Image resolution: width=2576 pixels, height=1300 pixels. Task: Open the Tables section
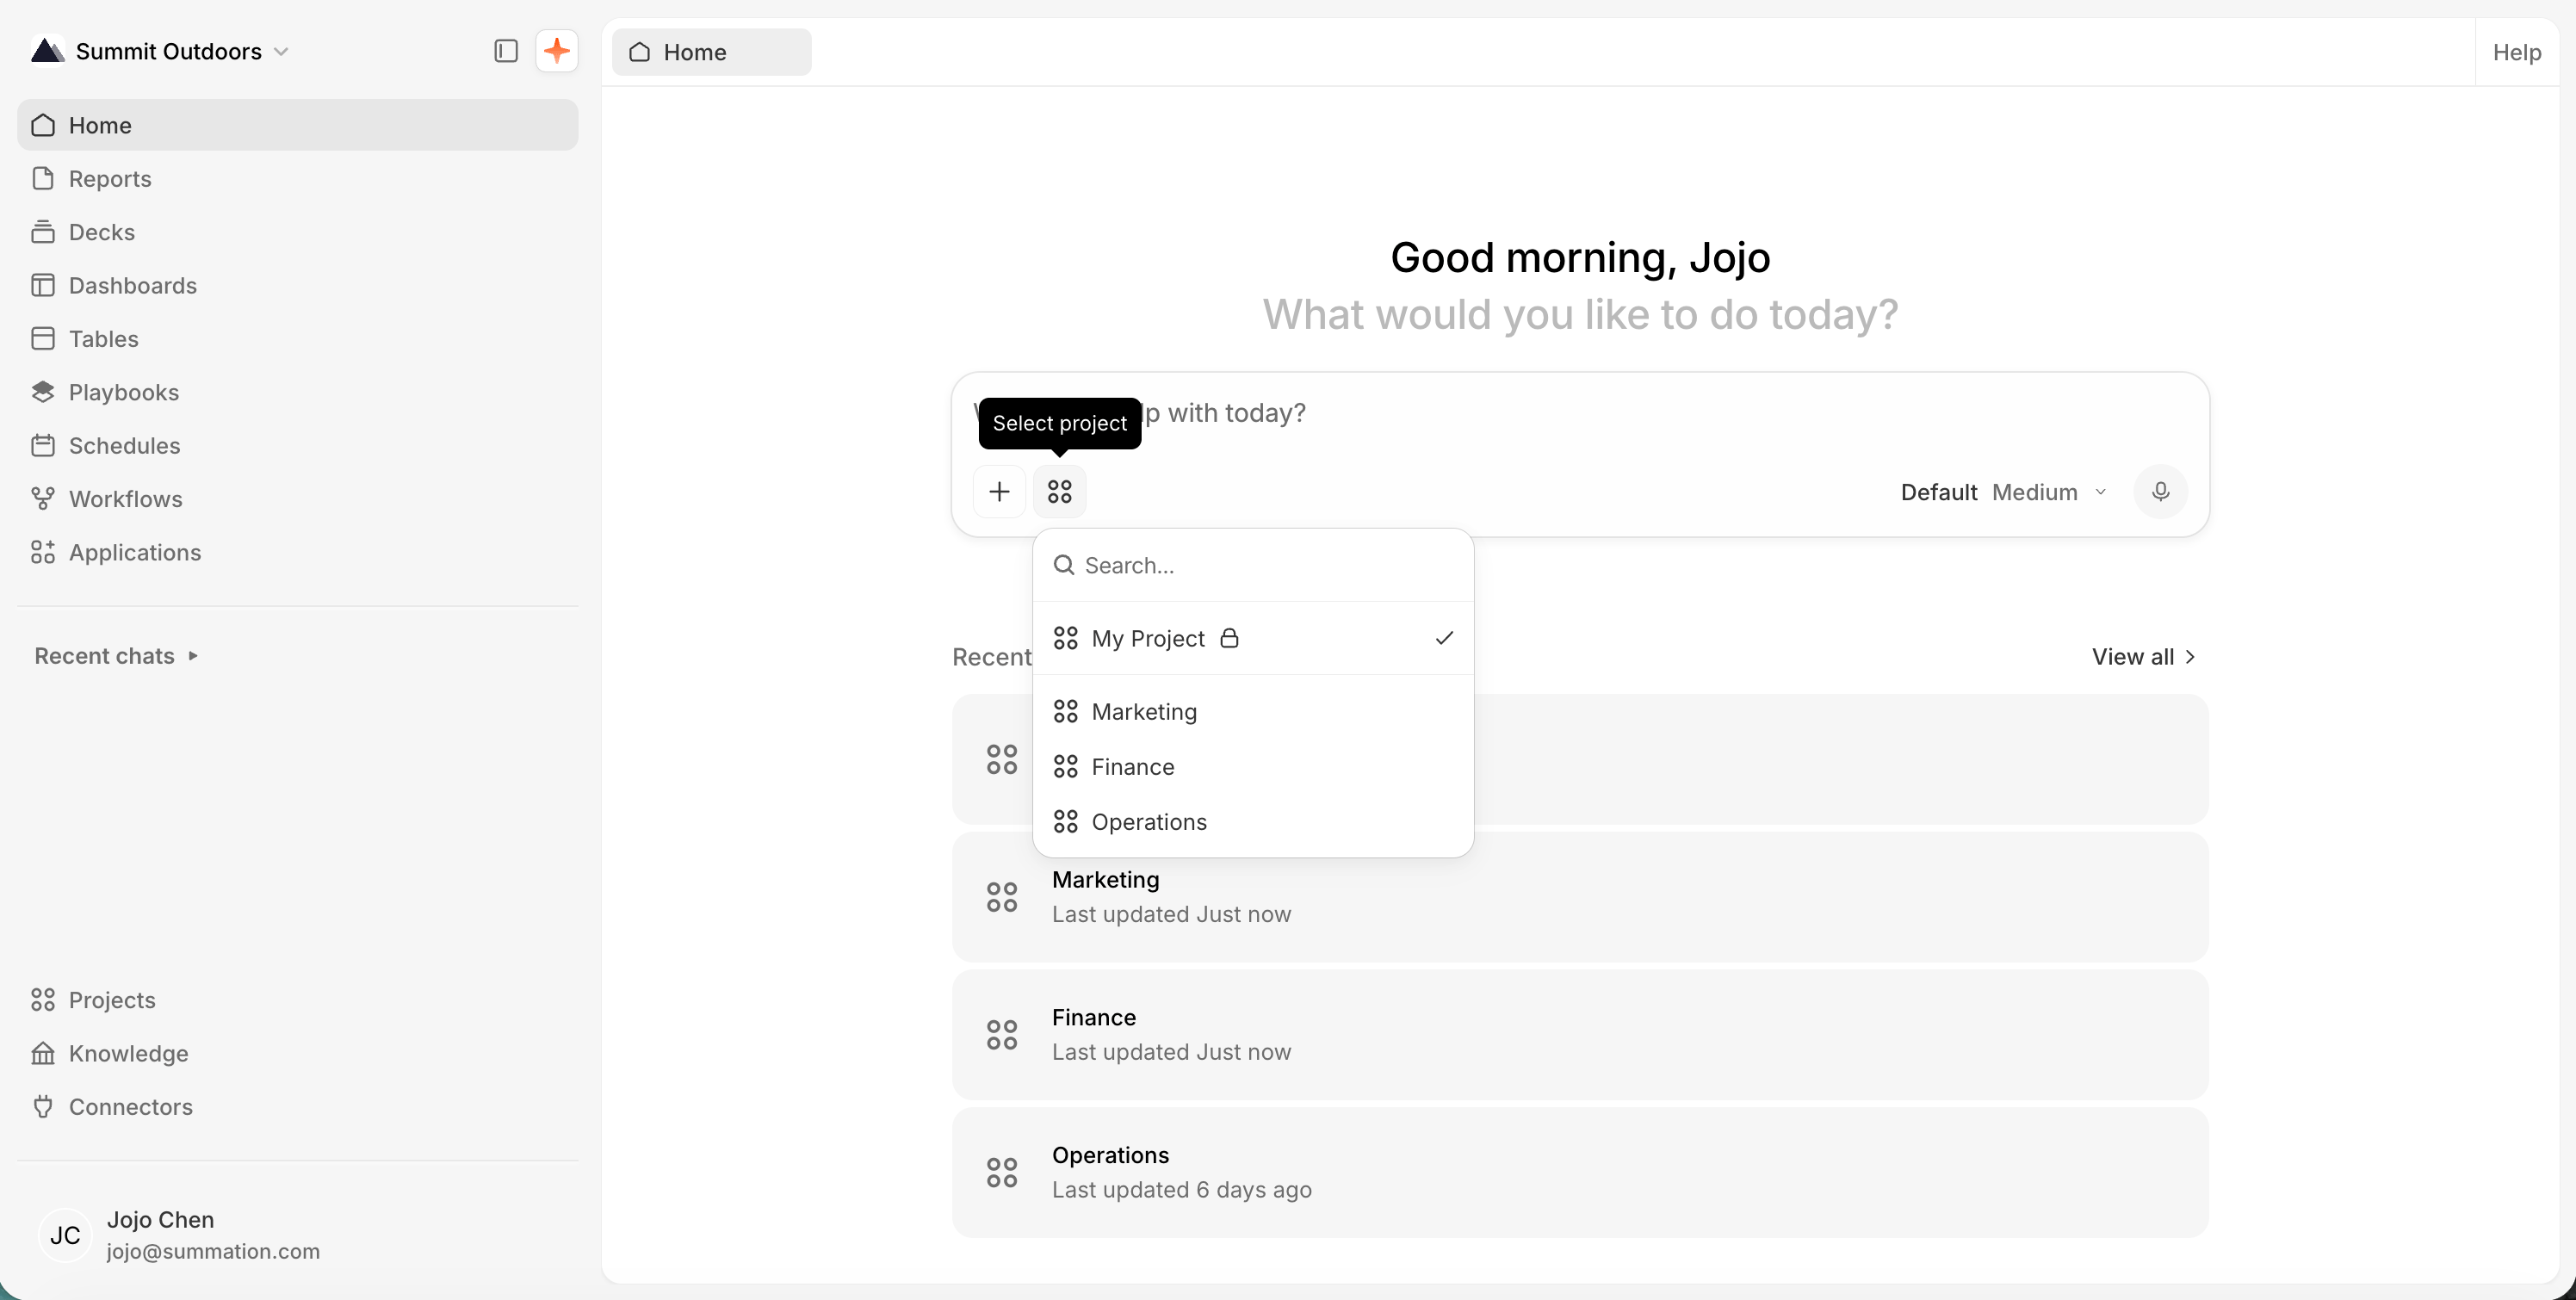coord(298,338)
